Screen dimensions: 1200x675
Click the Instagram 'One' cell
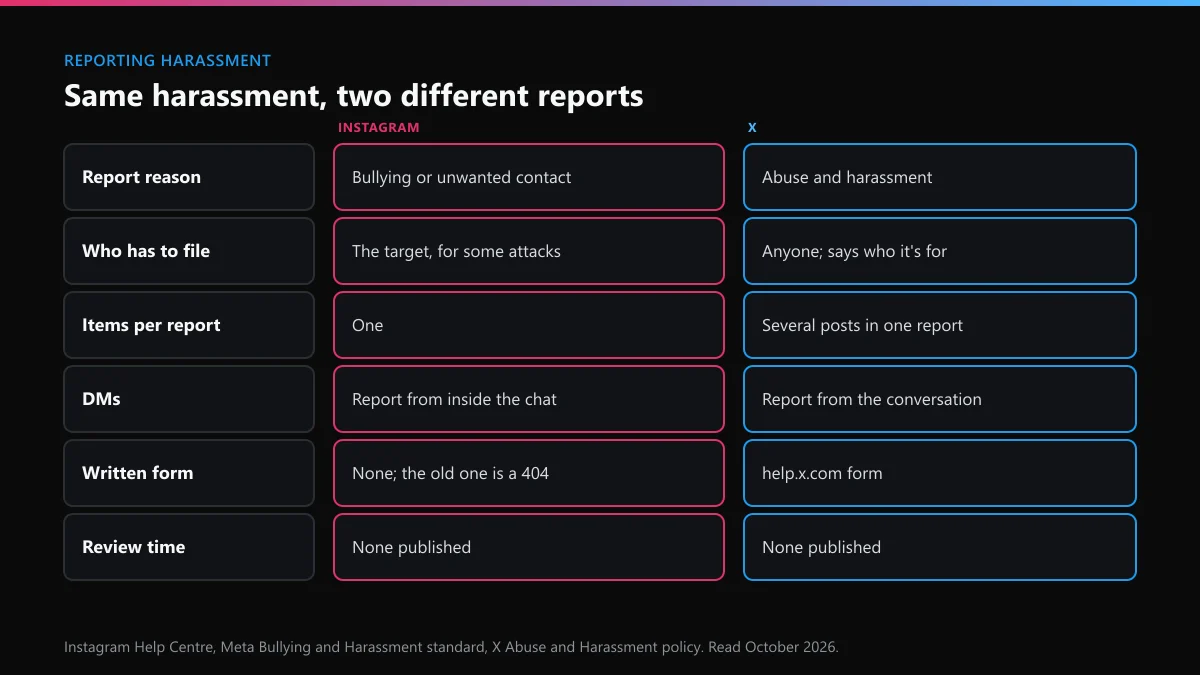click(x=529, y=325)
